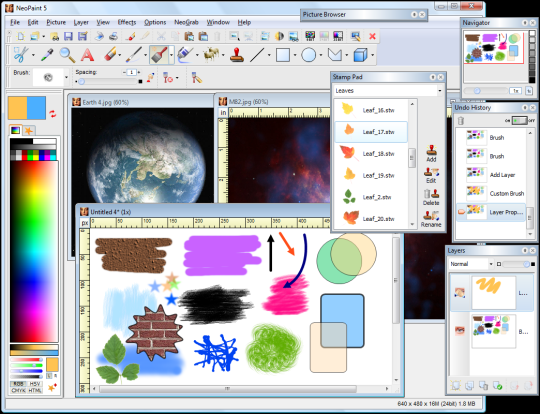Switch to star favorites color tab

(29, 130)
